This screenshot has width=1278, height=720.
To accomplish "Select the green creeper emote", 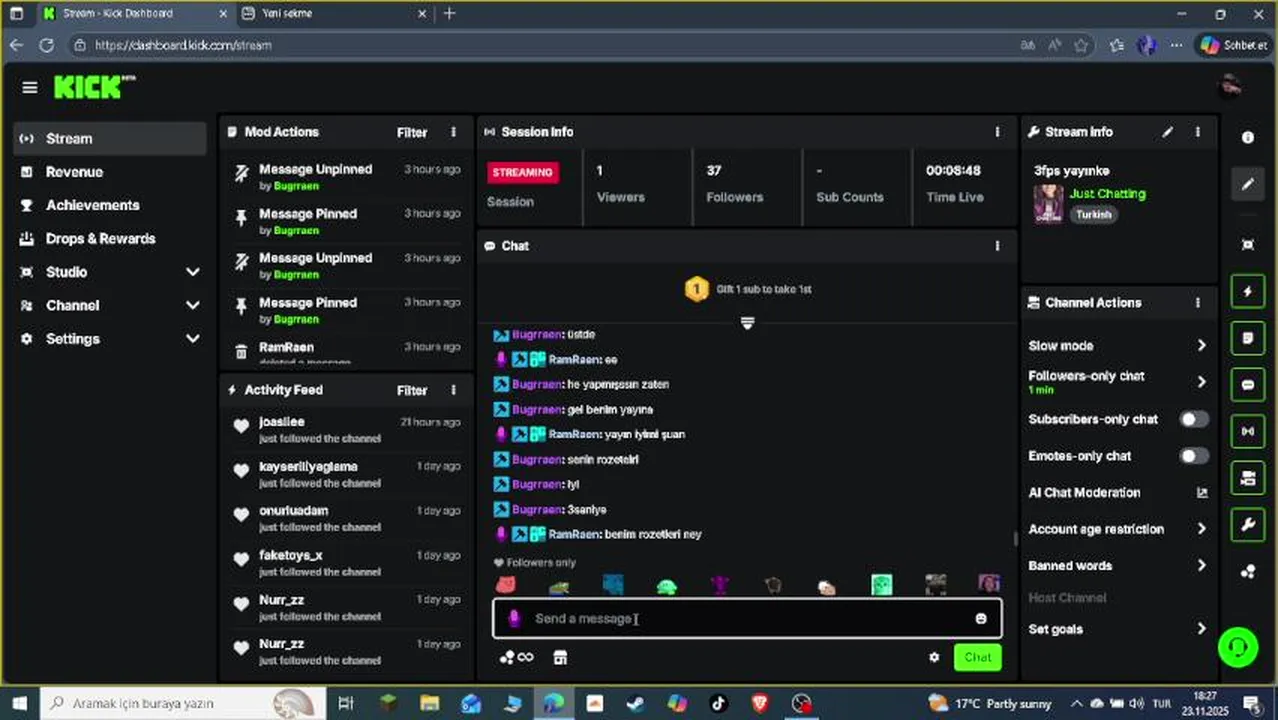I will [881, 585].
